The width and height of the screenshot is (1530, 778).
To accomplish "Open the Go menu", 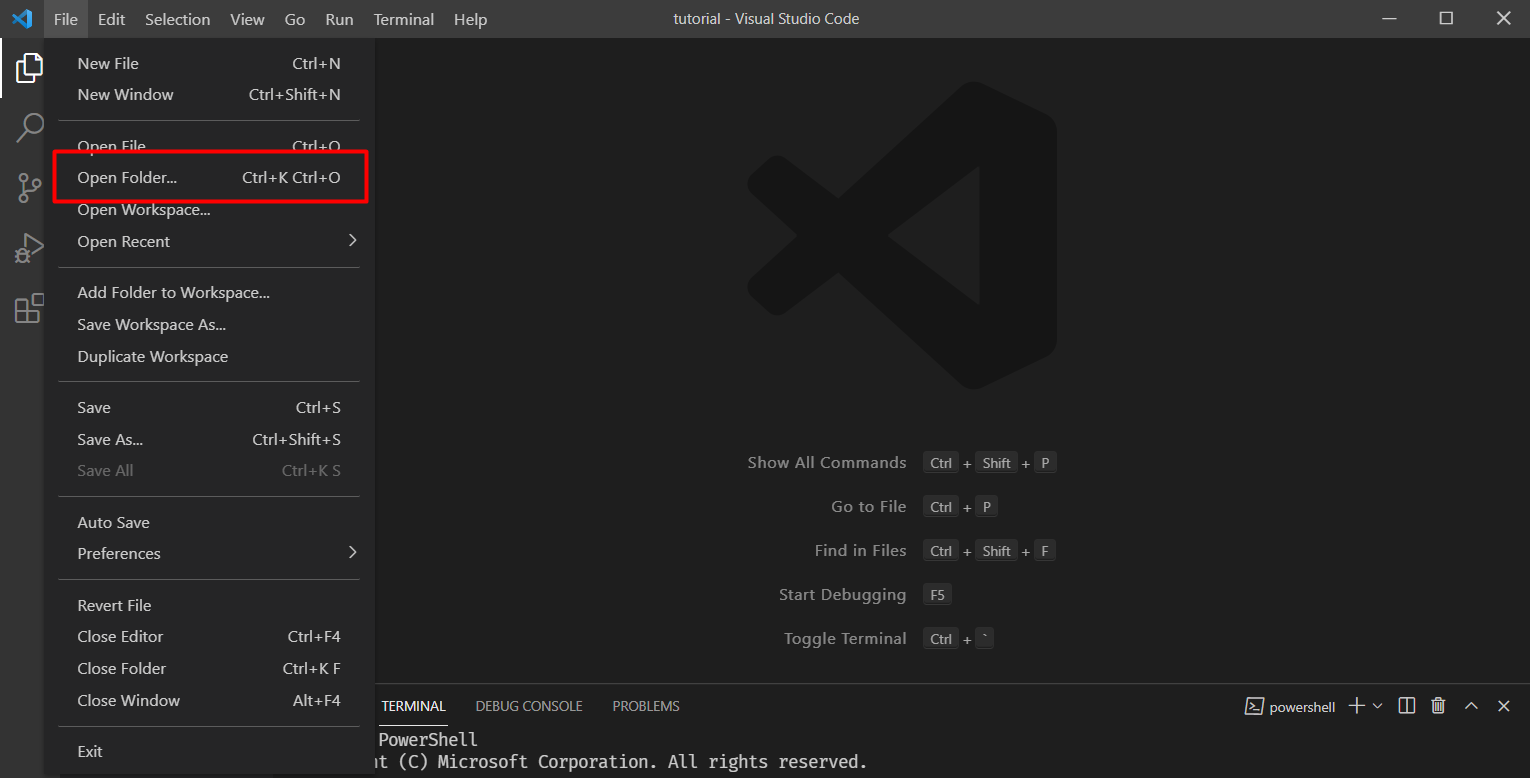I will pyautogui.click(x=295, y=19).
